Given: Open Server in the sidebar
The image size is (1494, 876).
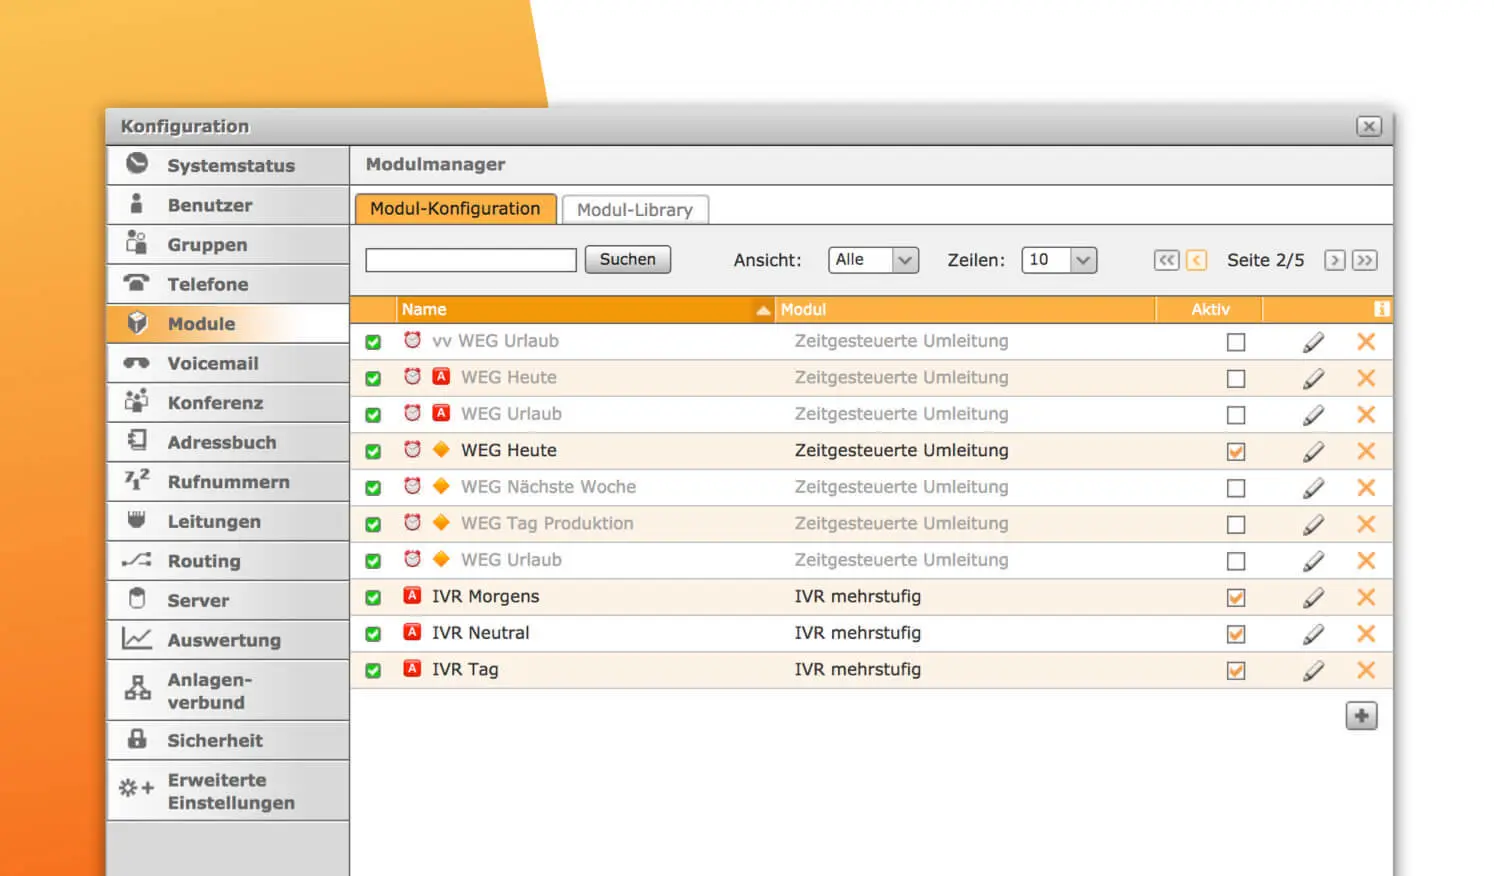Looking at the screenshot, I should tap(228, 600).
